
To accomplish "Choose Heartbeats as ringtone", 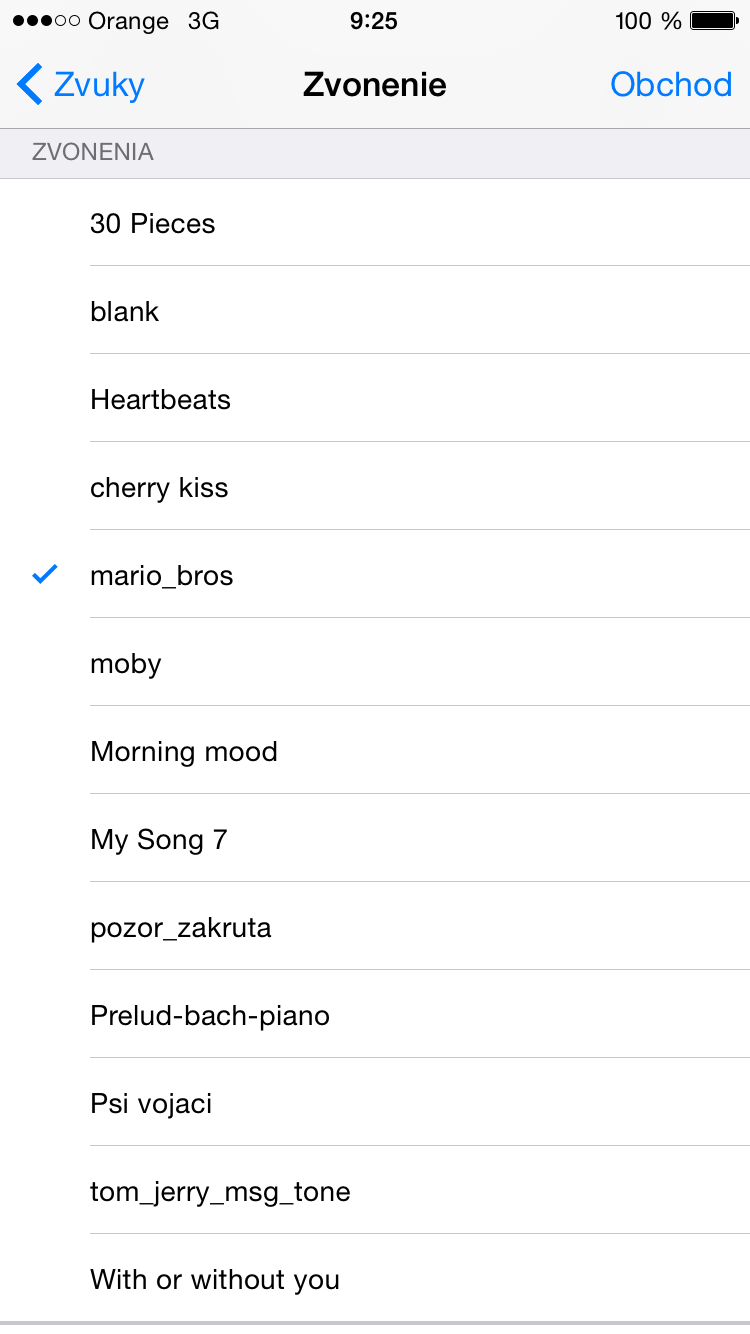I will (375, 399).
